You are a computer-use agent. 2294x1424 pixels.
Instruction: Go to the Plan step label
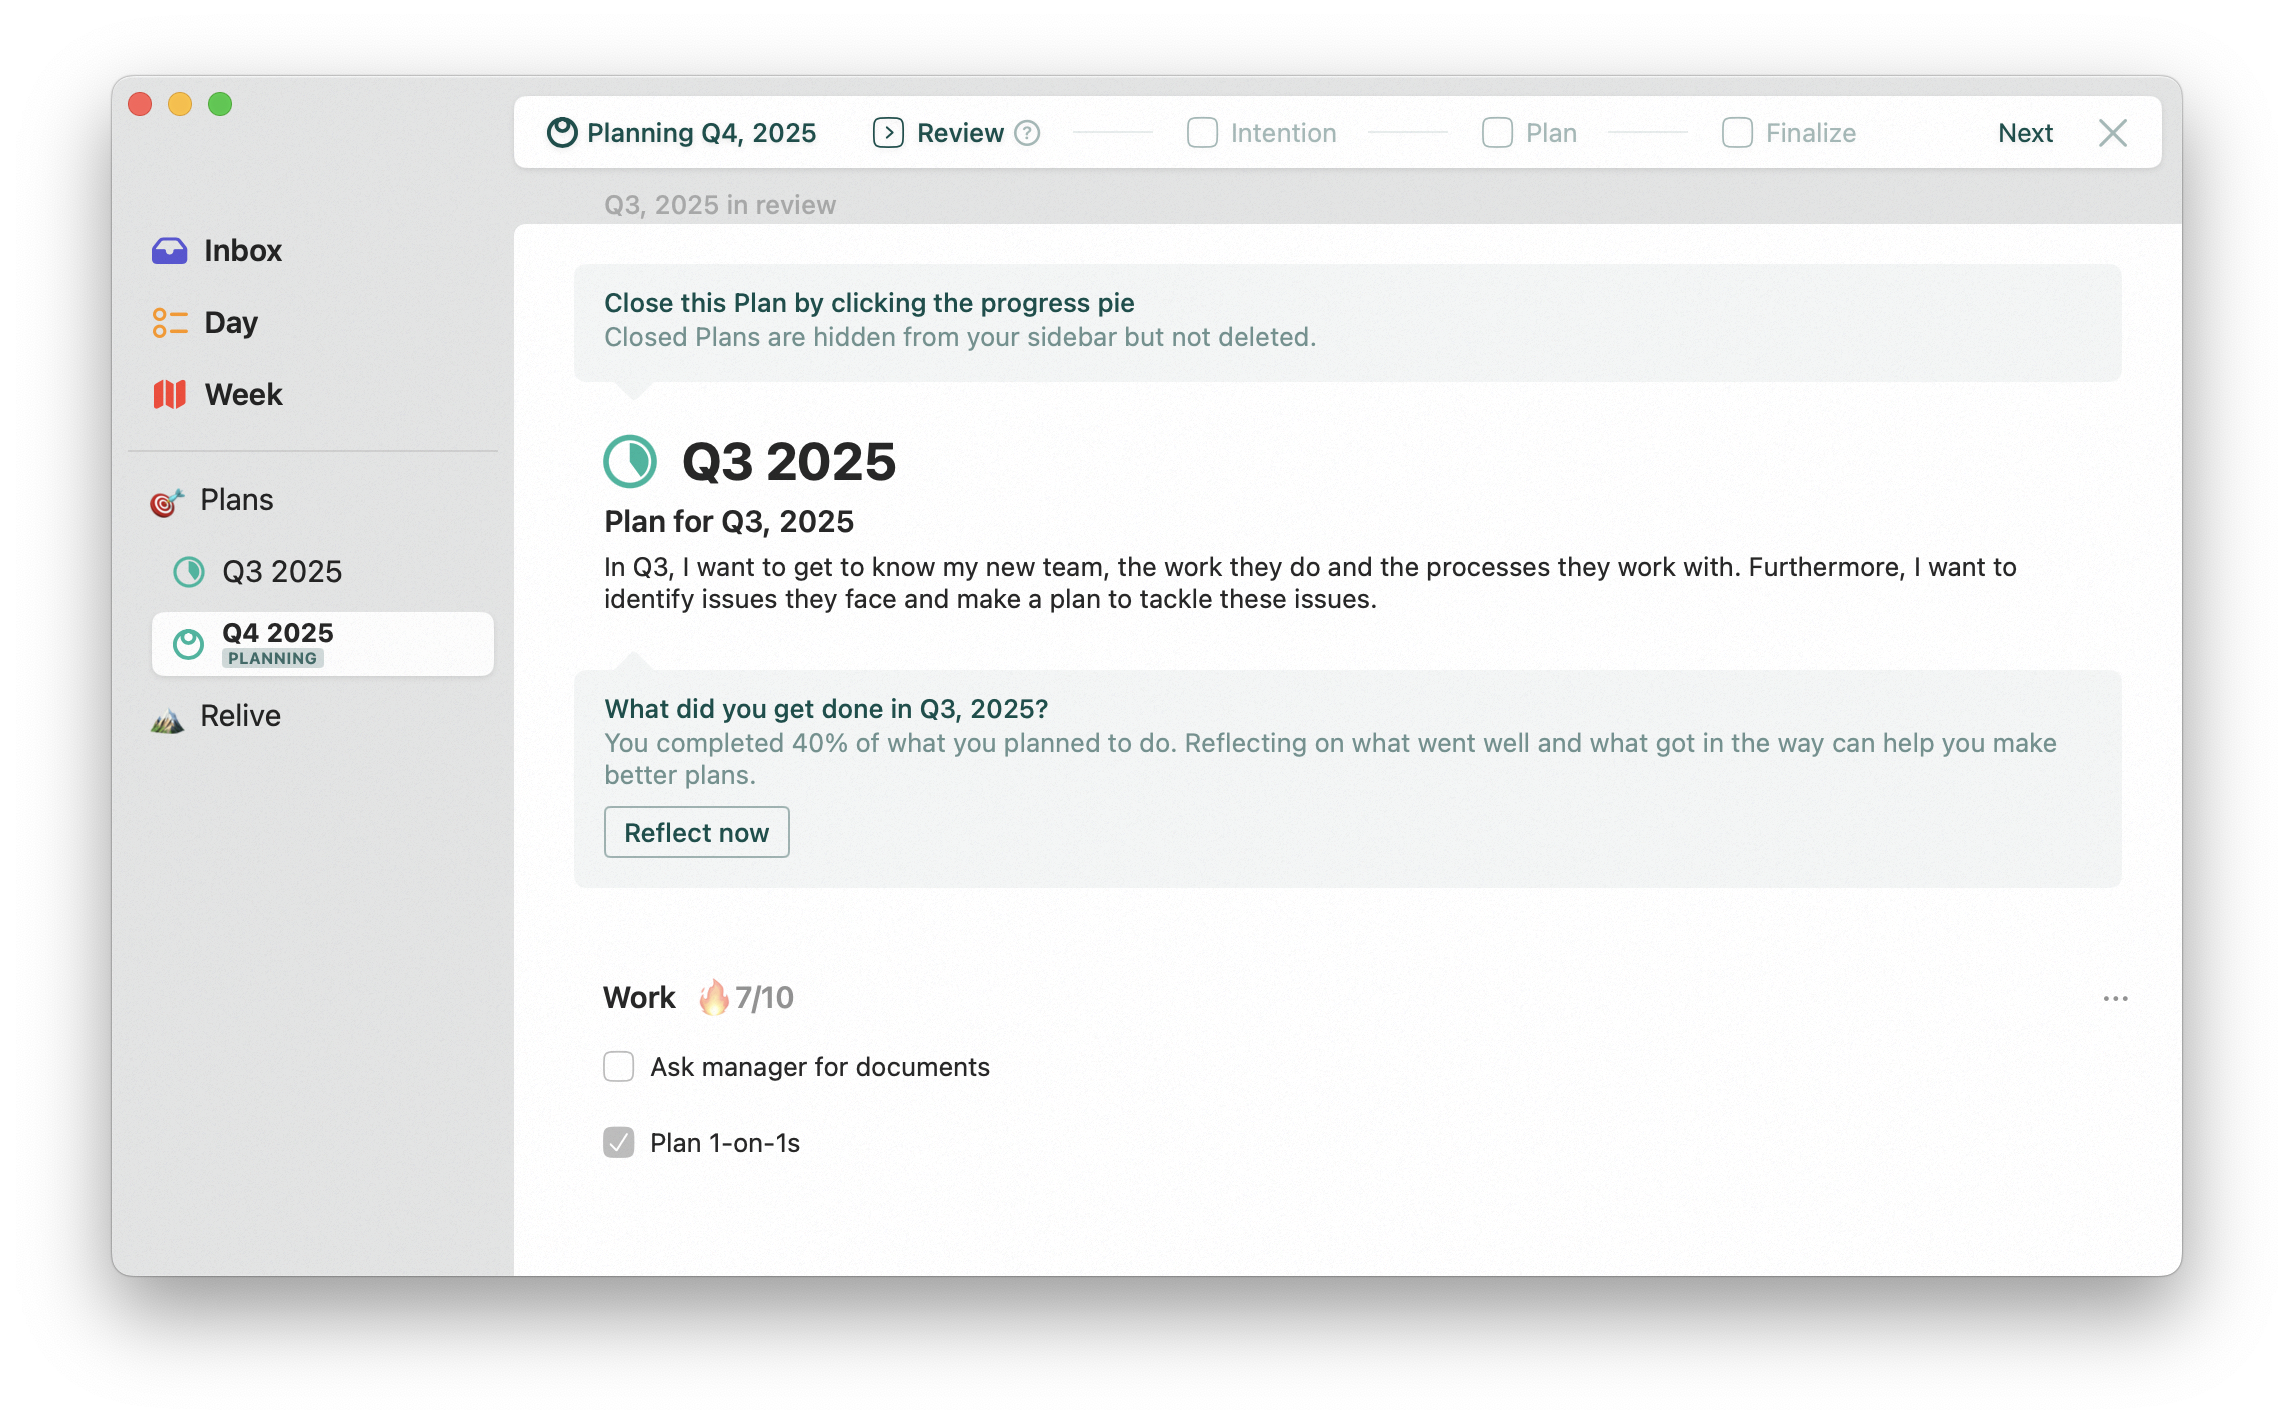click(x=1551, y=133)
